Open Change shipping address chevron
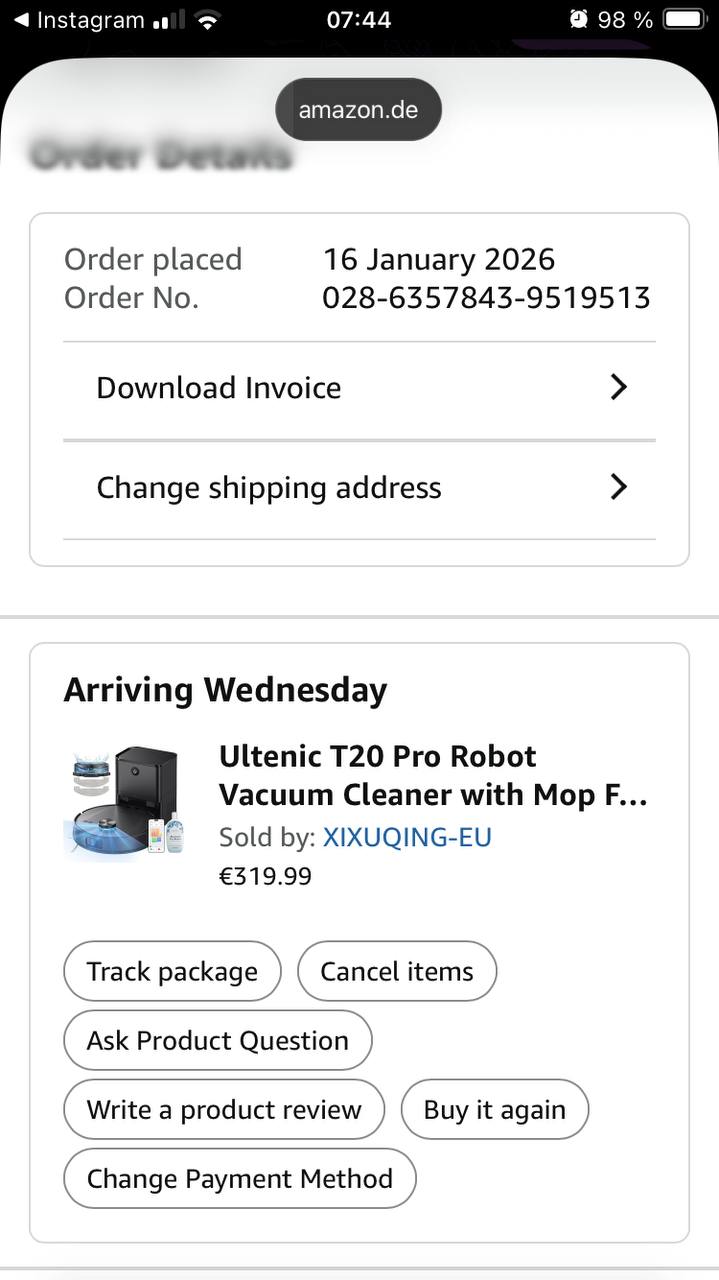 619,487
